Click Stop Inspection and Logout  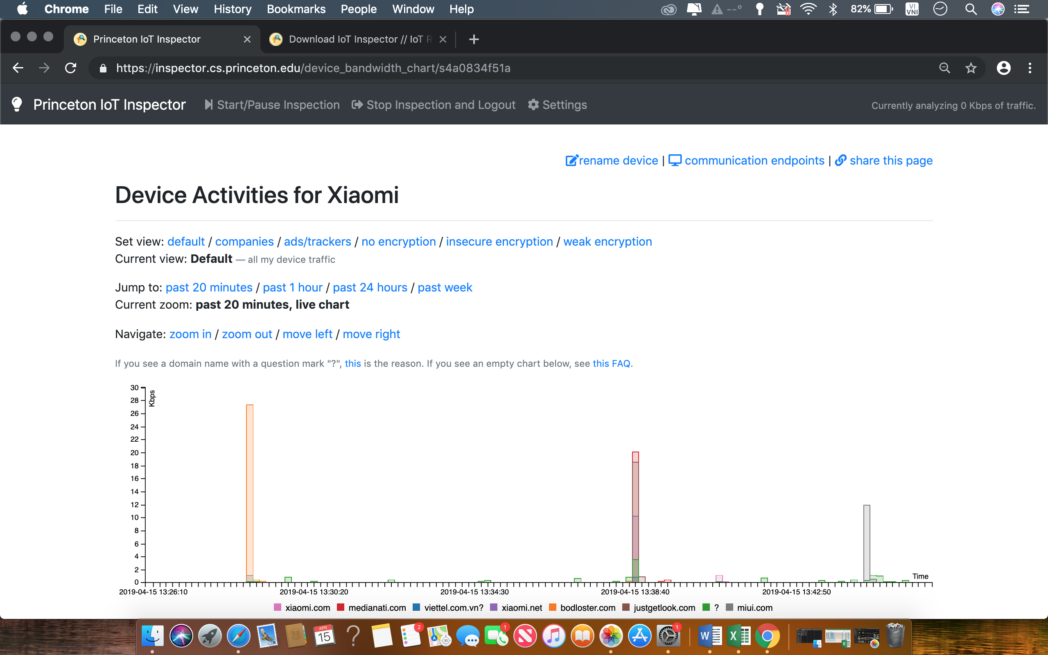(434, 105)
